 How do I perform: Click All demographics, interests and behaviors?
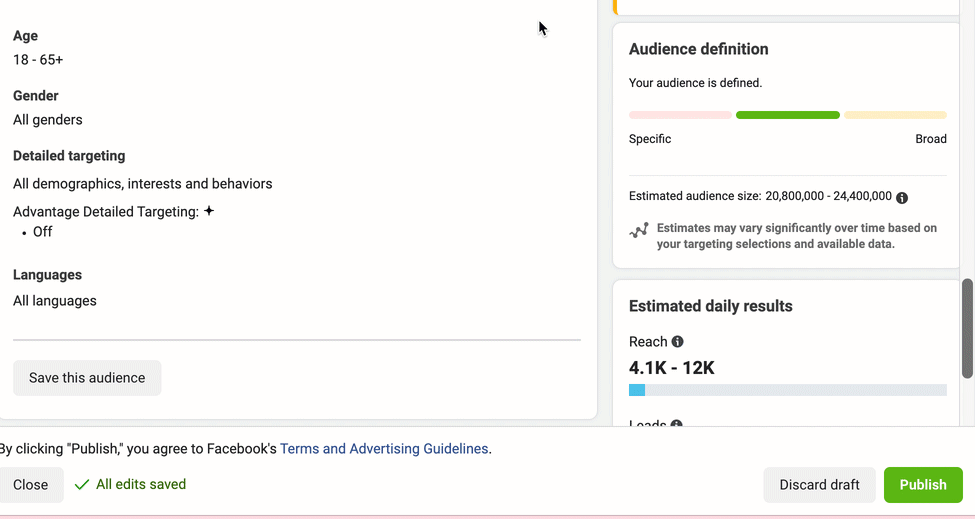click(142, 184)
